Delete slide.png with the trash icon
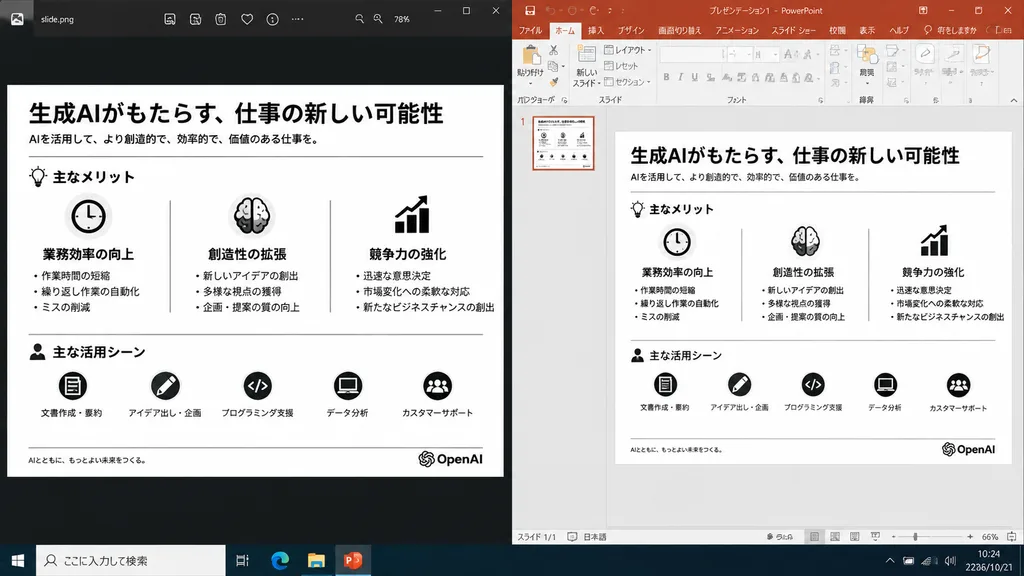 pyautogui.click(x=221, y=20)
